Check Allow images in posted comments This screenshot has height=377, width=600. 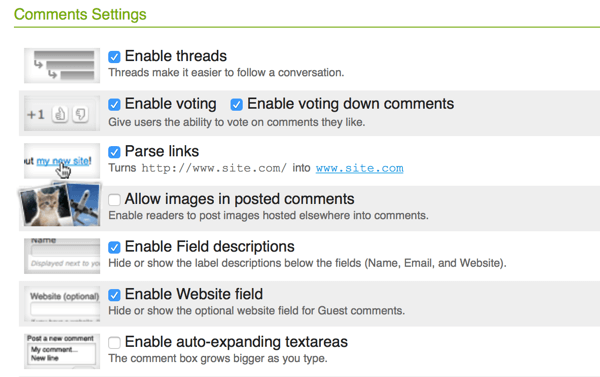click(114, 199)
